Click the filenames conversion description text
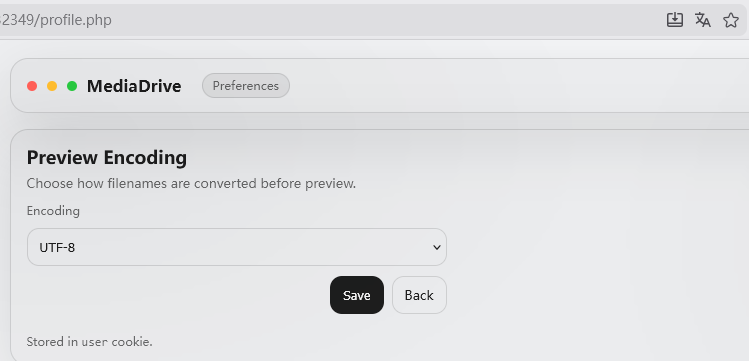749x361 pixels. pyautogui.click(x=191, y=183)
